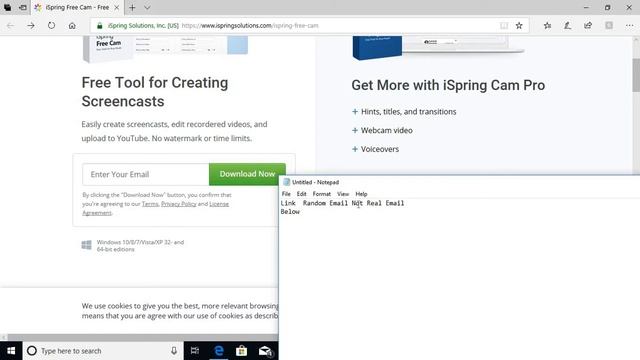
Task: Click the Notepad title bar icon
Action: [287, 182]
